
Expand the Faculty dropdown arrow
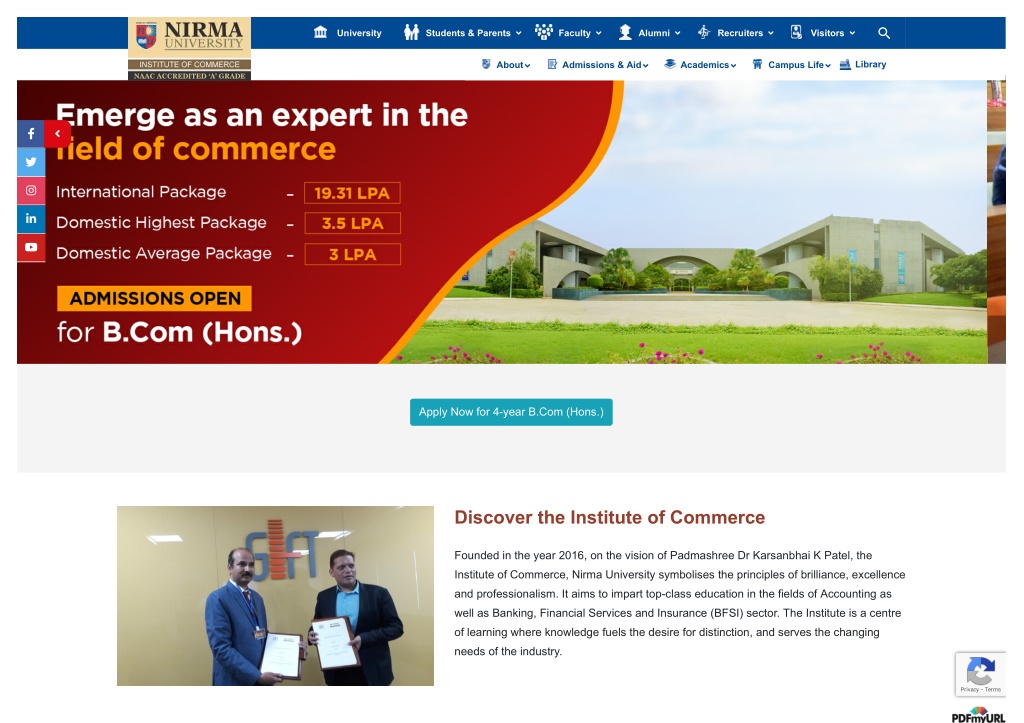598,33
